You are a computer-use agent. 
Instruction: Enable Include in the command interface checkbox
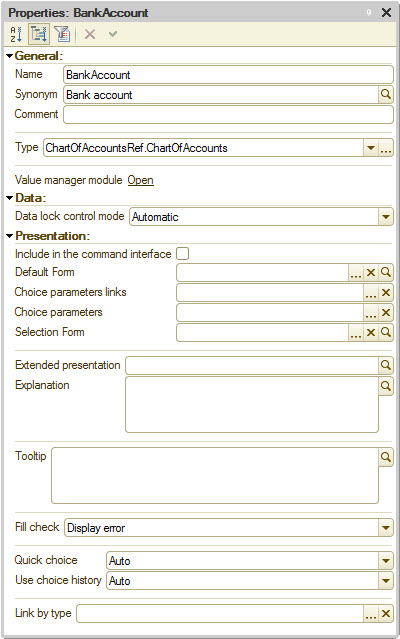tap(182, 253)
